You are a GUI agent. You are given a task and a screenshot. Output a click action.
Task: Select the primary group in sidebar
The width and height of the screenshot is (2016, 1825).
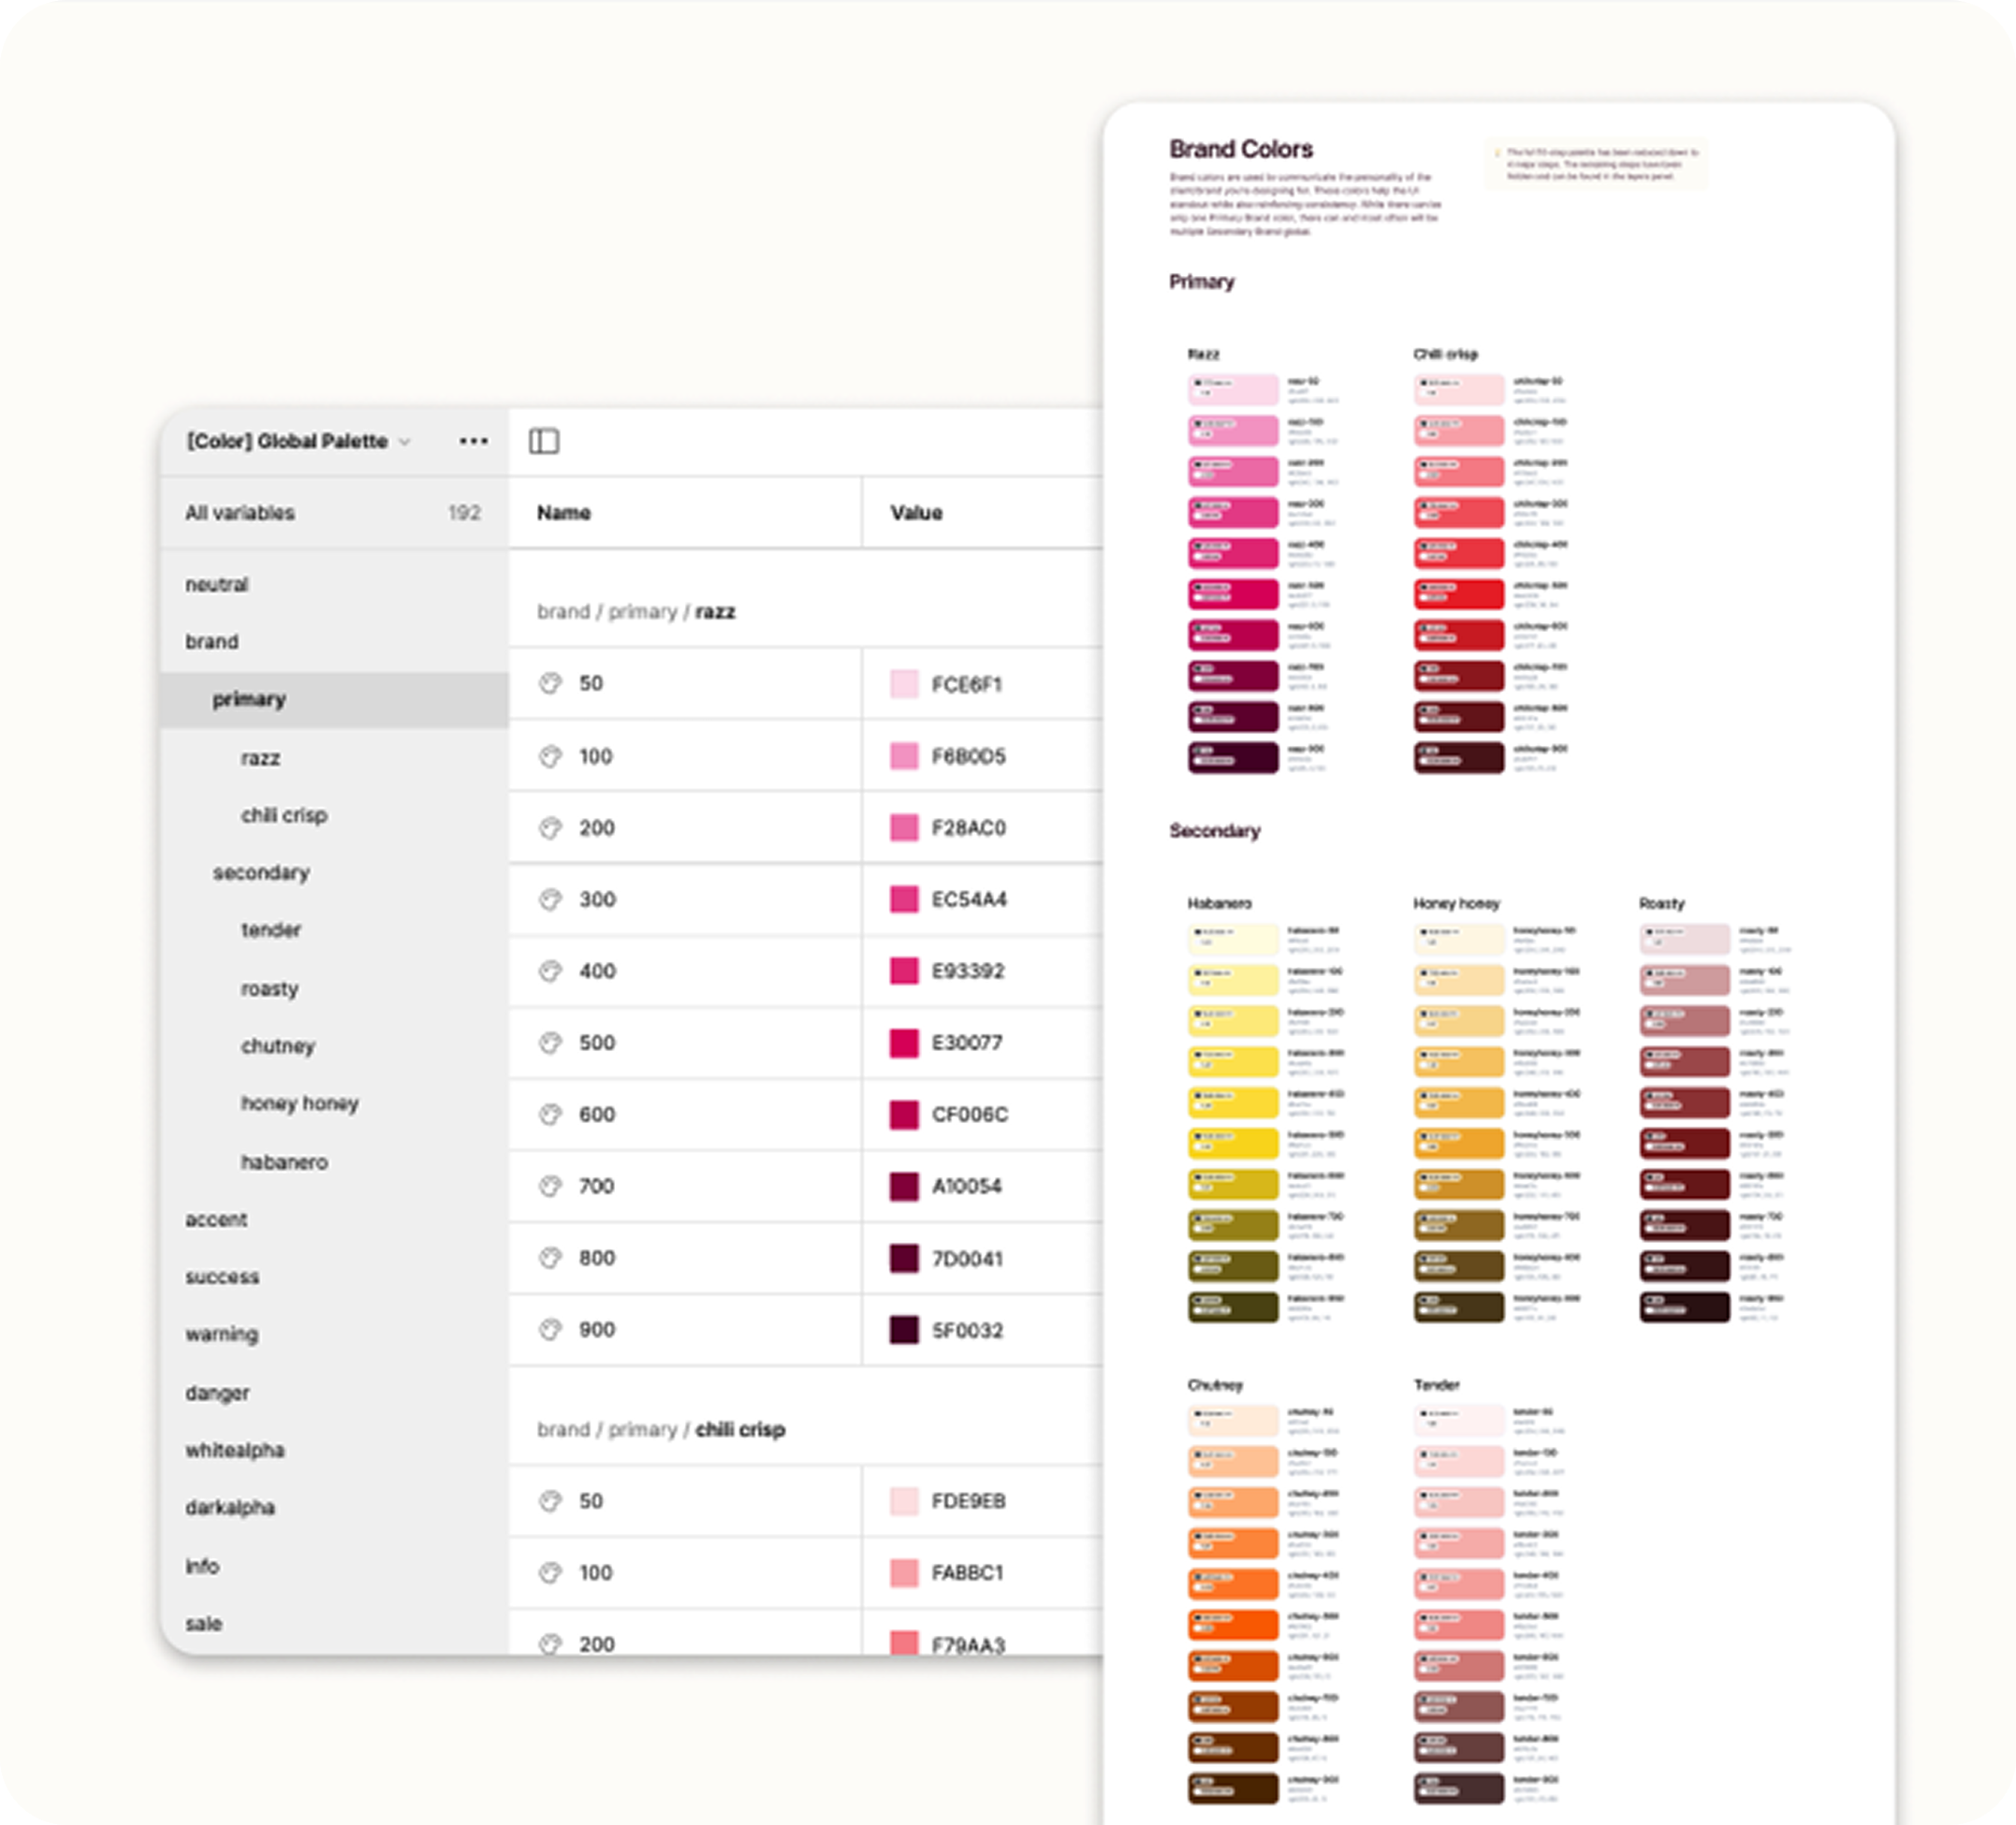249,699
